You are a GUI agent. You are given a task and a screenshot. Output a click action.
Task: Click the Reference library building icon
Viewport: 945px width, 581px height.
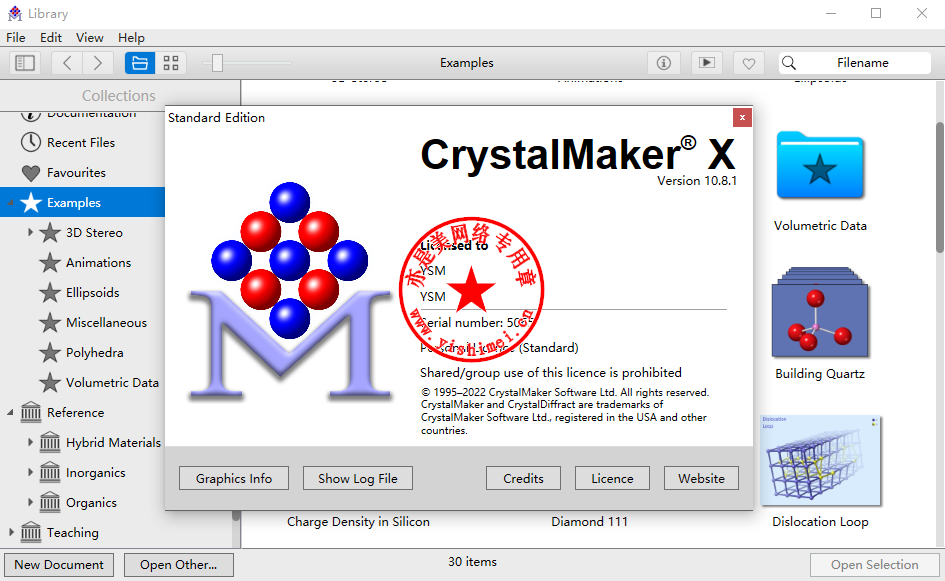(x=31, y=412)
